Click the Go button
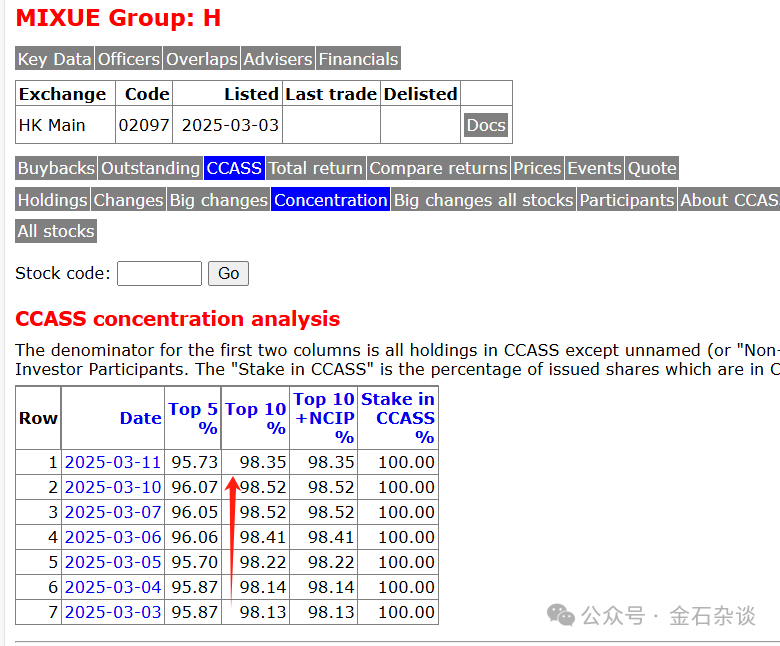 click(228, 274)
